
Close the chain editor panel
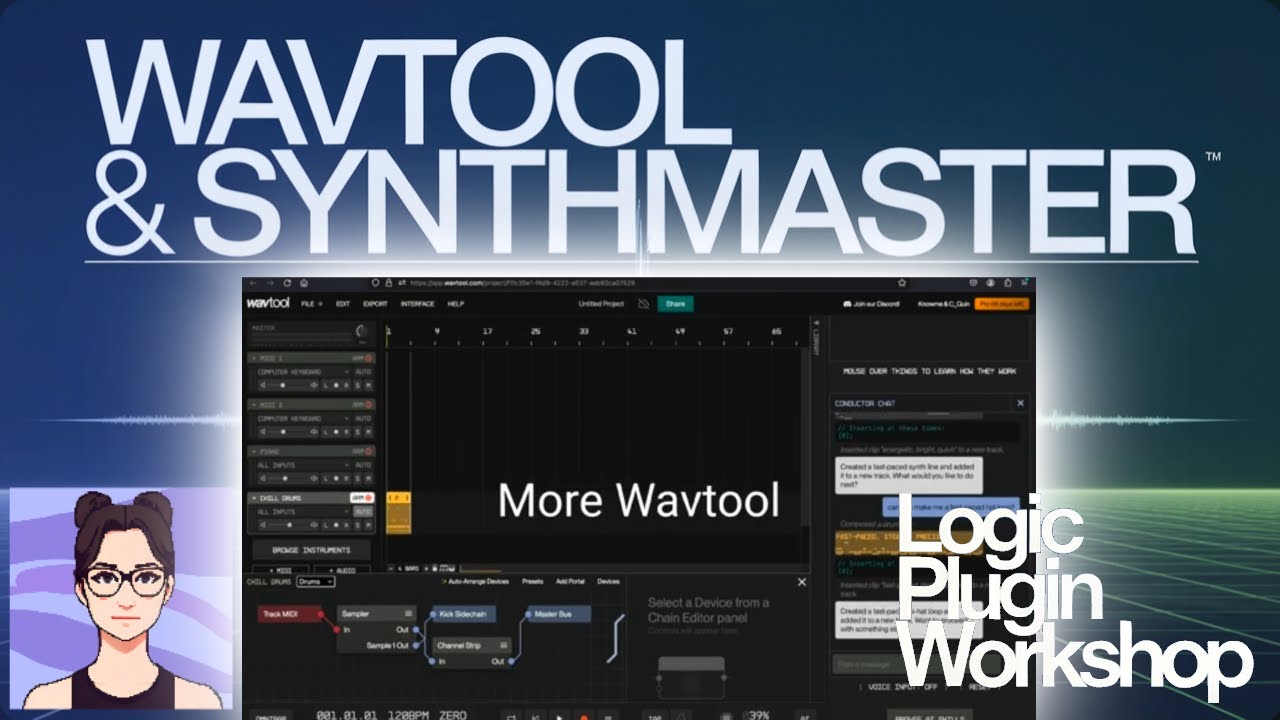click(x=801, y=581)
